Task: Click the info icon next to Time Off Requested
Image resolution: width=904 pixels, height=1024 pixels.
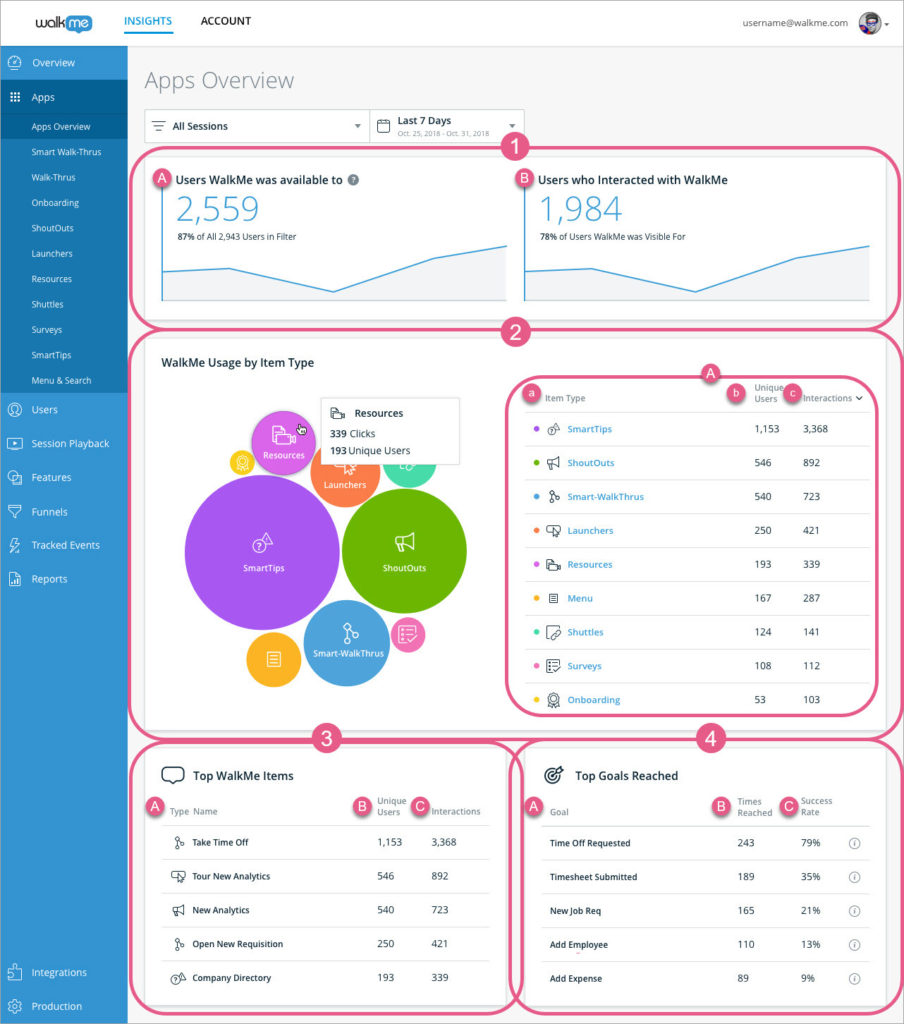Action: tap(855, 843)
